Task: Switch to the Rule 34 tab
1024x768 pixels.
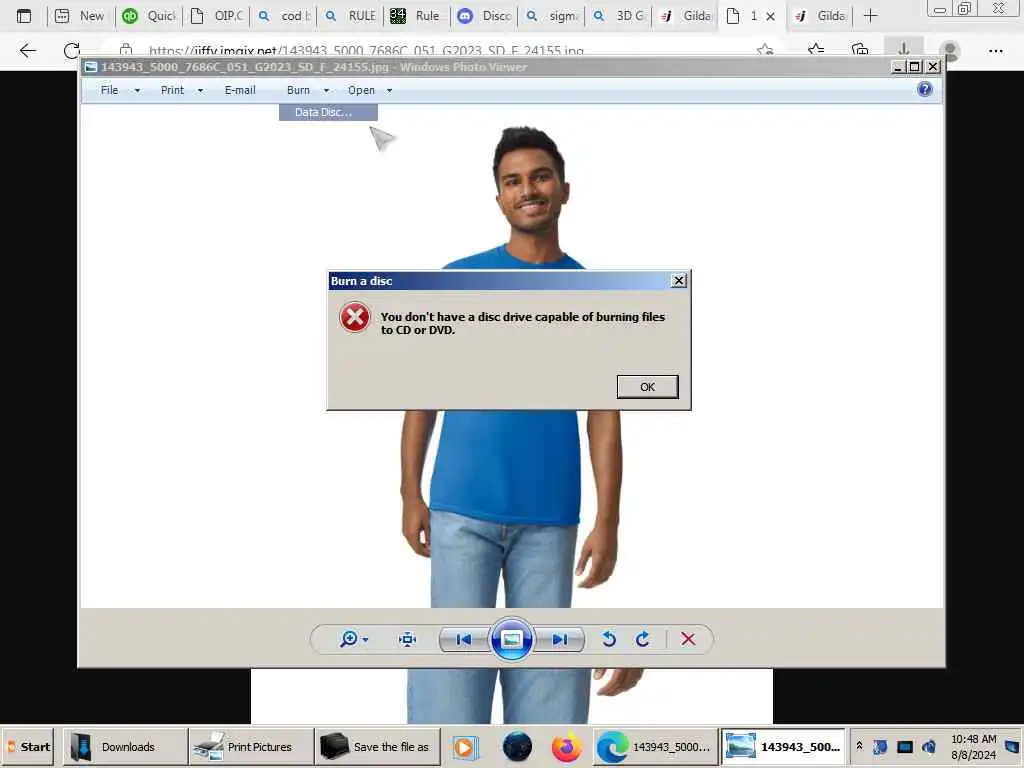Action: (417, 16)
